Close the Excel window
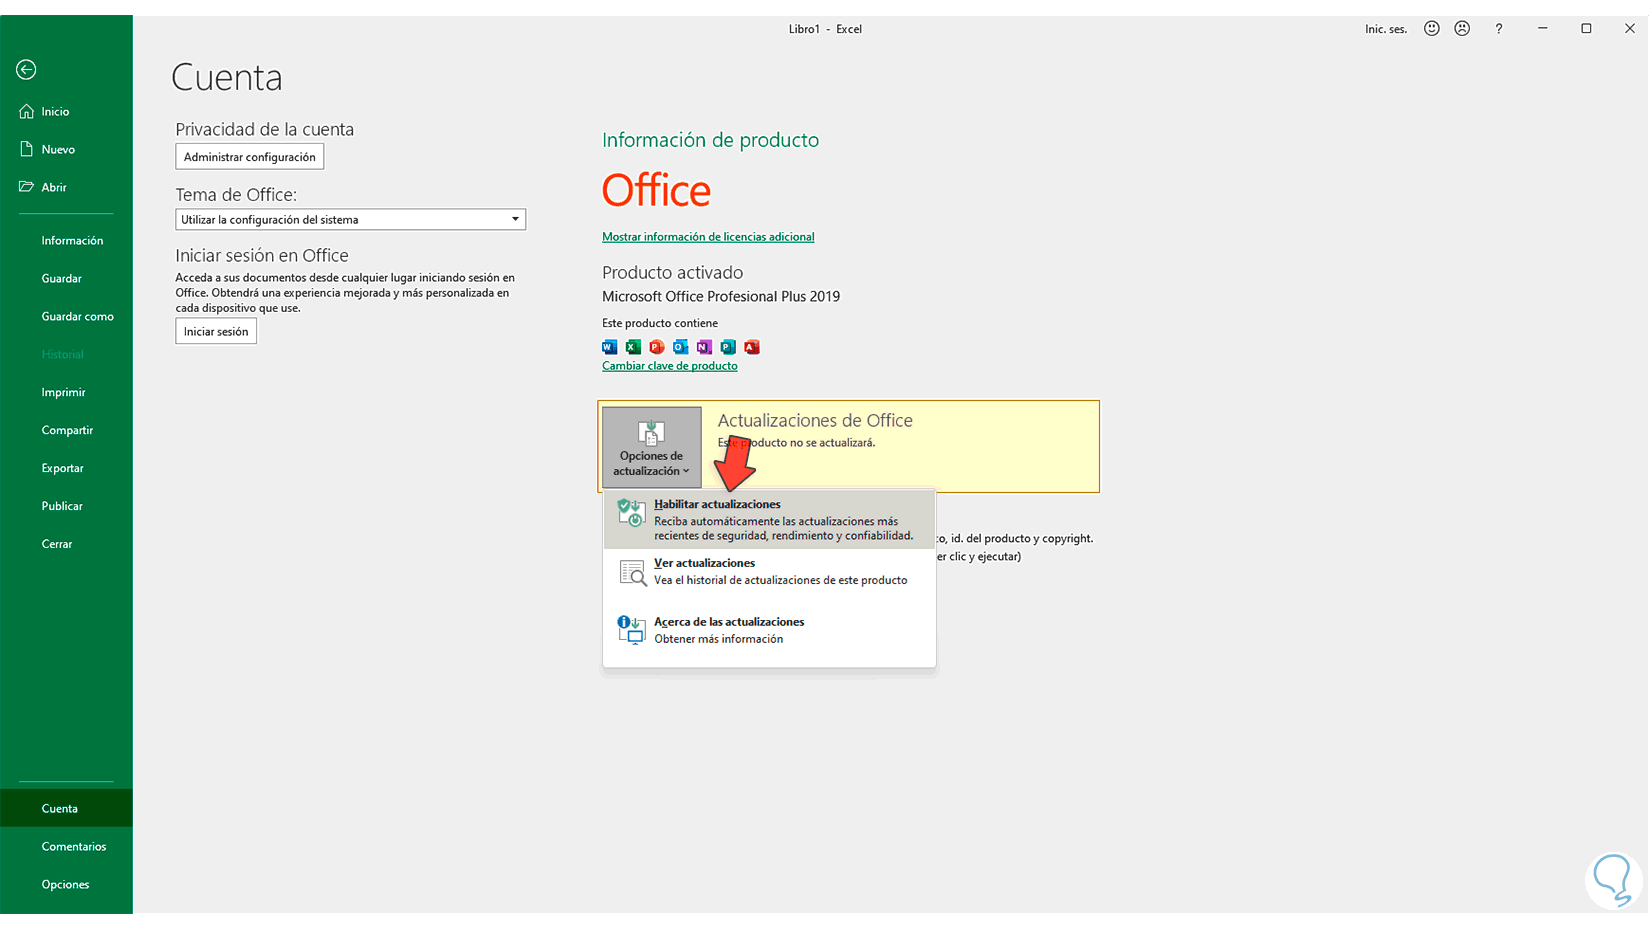The image size is (1649, 928). point(1629,28)
